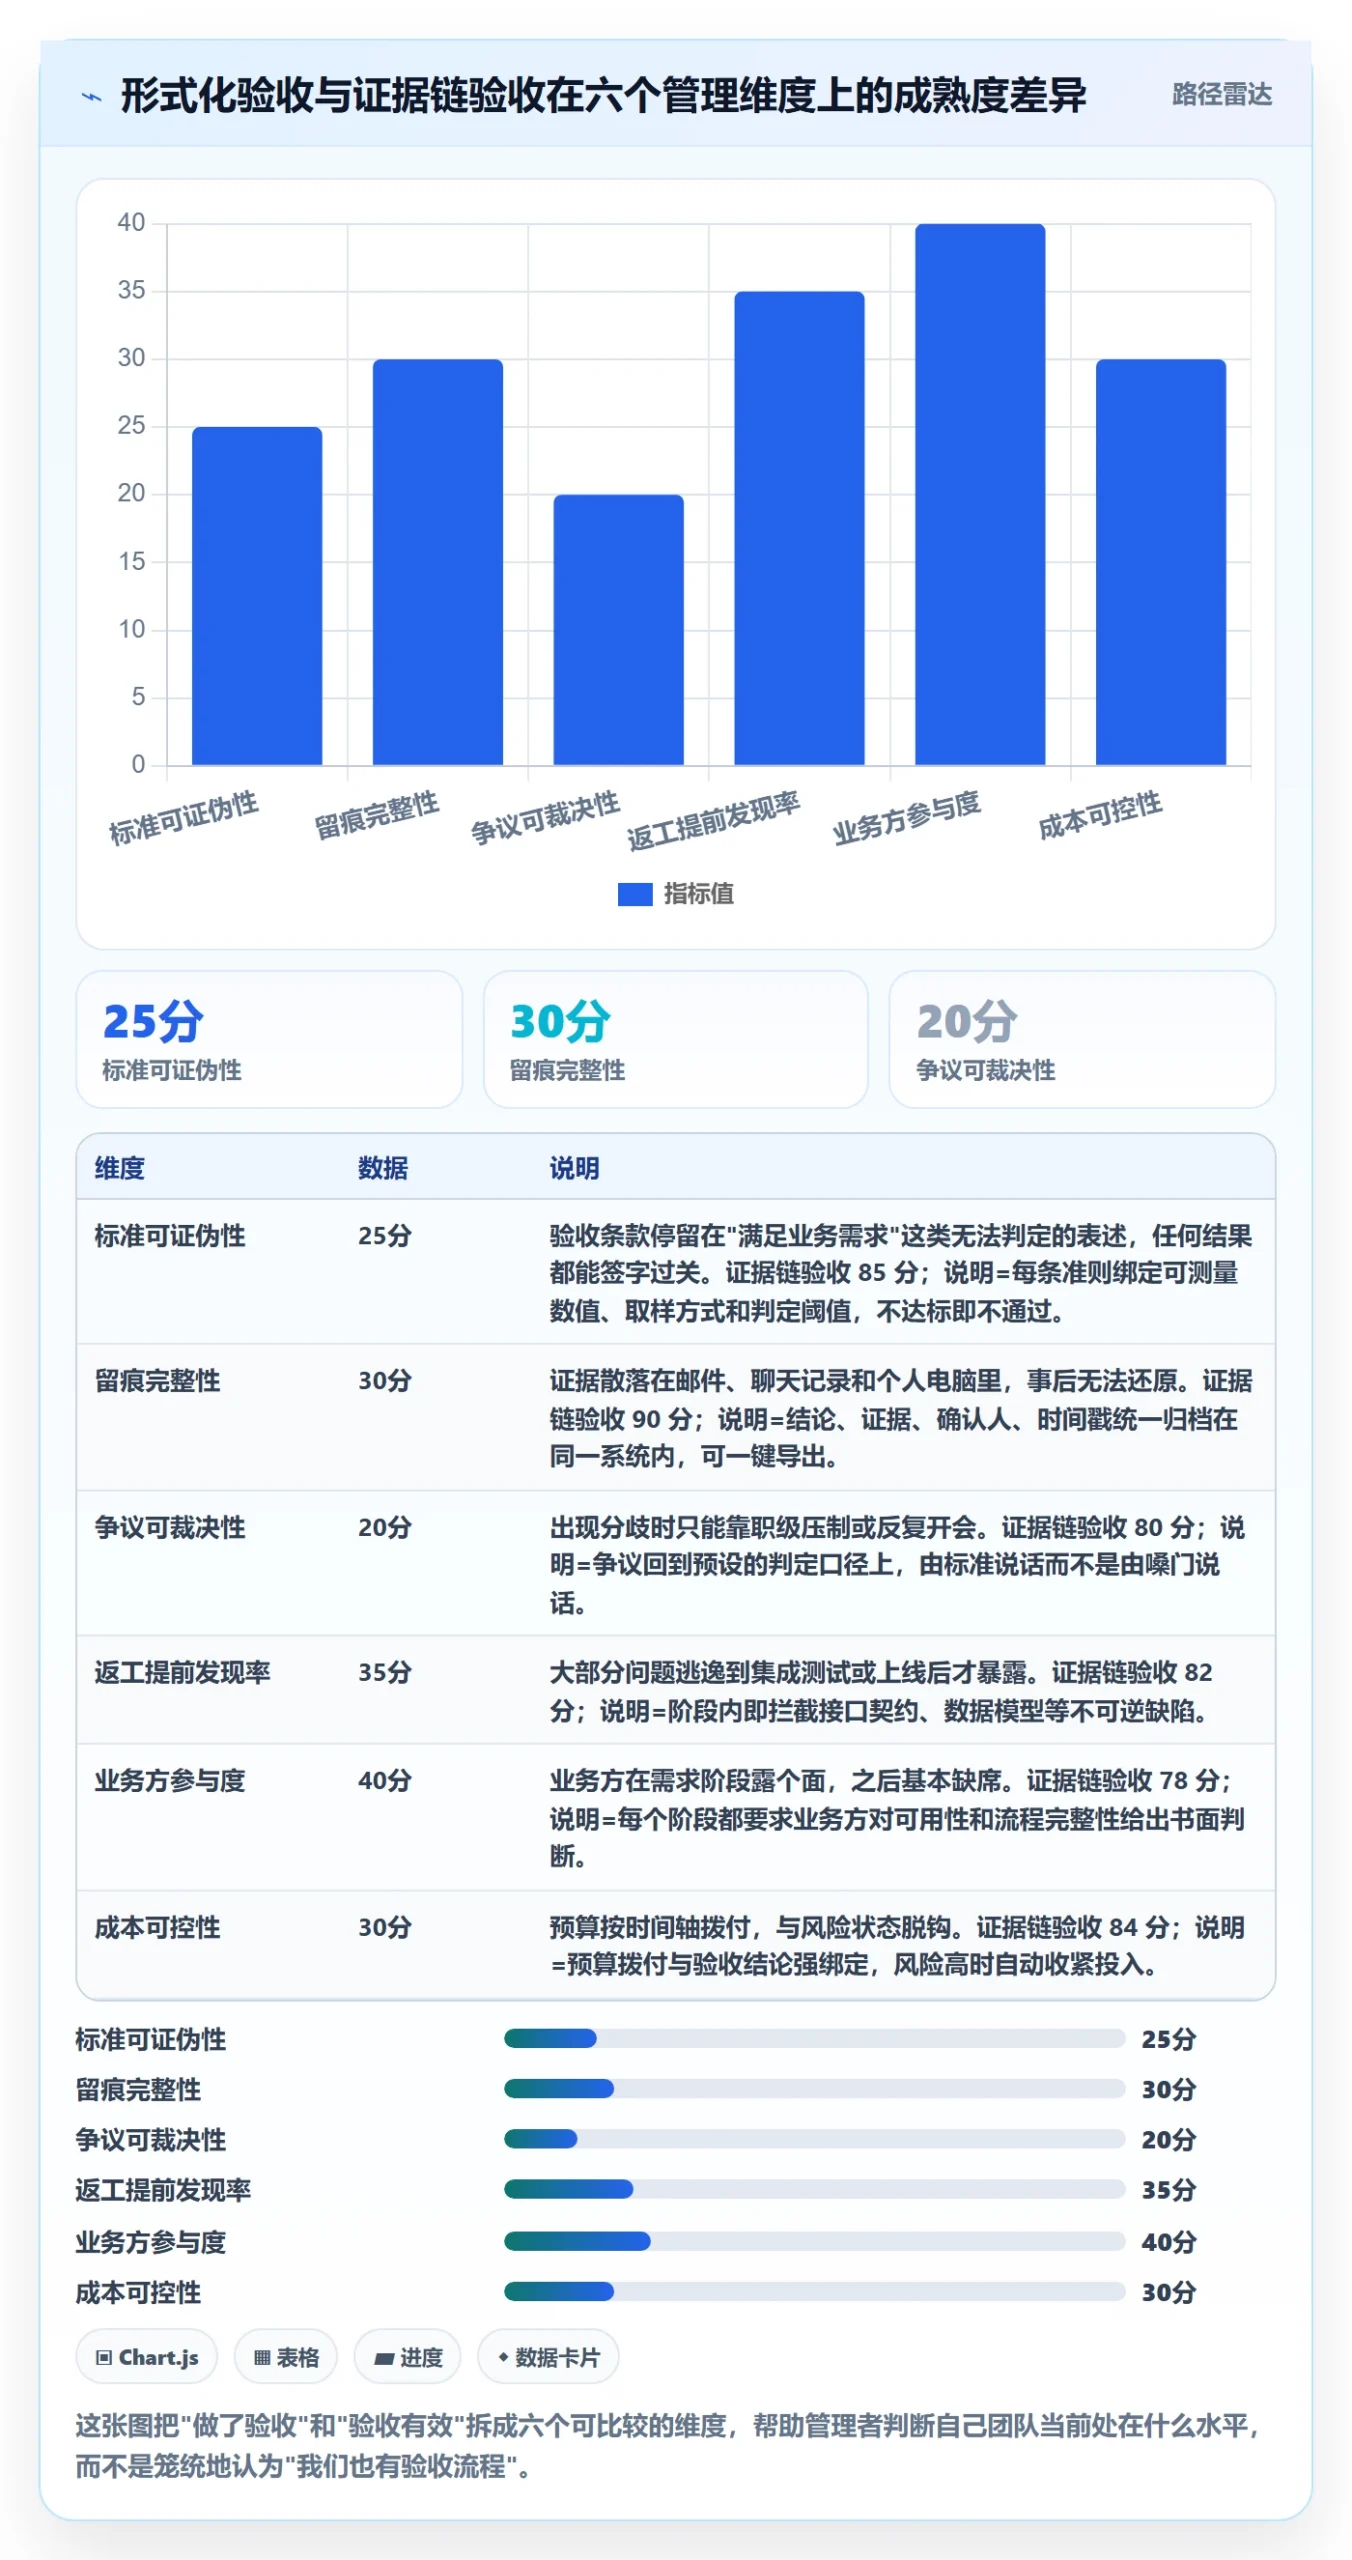This screenshot has width=1352, height=2560.
Task: Click the 留痕完整性 30分 progress bar
Action: click(814, 2089)
